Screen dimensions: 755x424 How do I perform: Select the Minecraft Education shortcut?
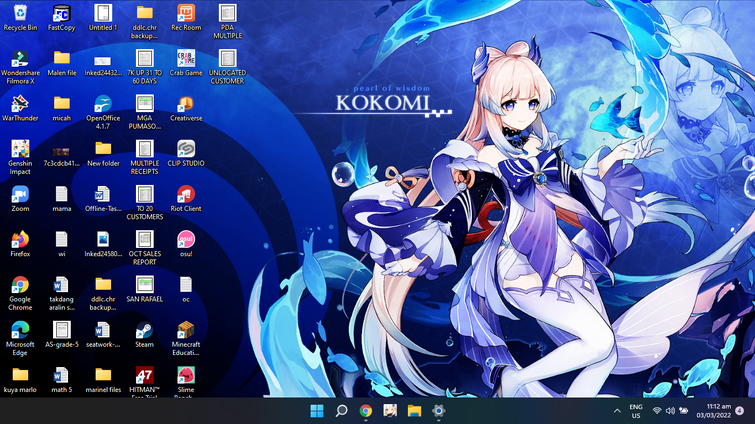[186, 338]
